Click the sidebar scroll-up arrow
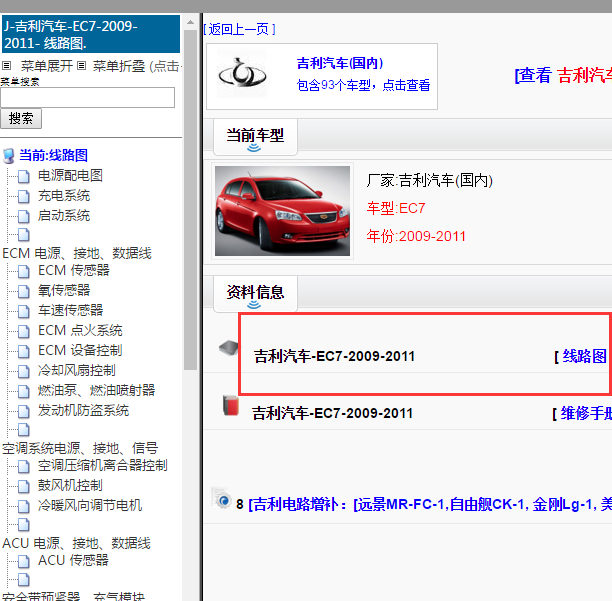This screenshot has width=612, height=601. [x=190, y=23]
